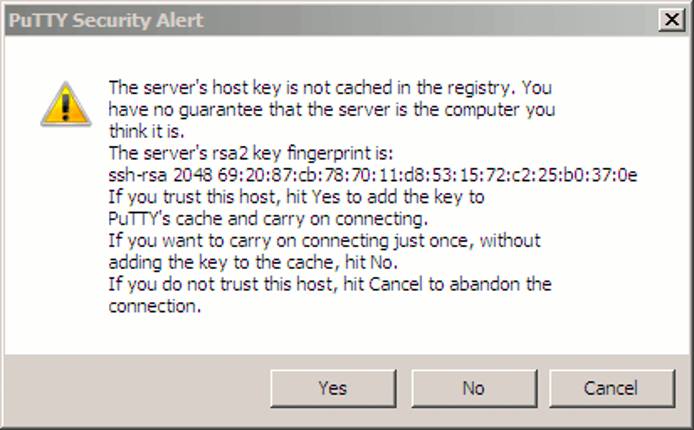This screenshot has width=694, height=430.
Task: Click the "PuTTY's cache and carry on" line
Action: click(268, 218)
